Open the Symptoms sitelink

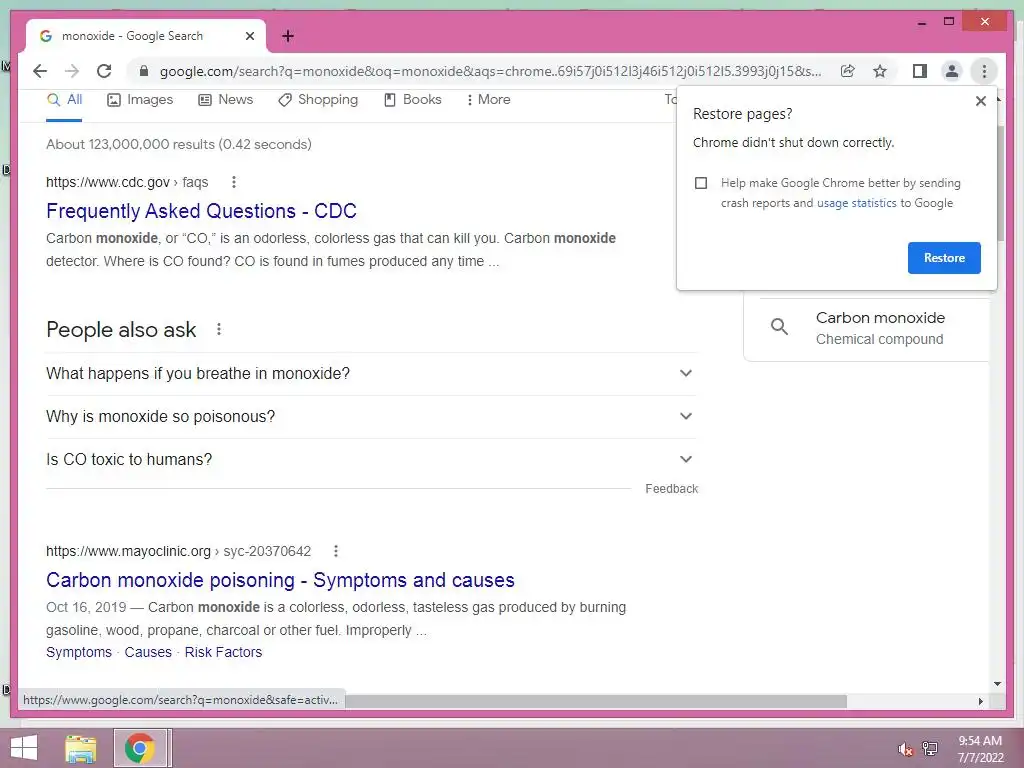pos(79,652)
